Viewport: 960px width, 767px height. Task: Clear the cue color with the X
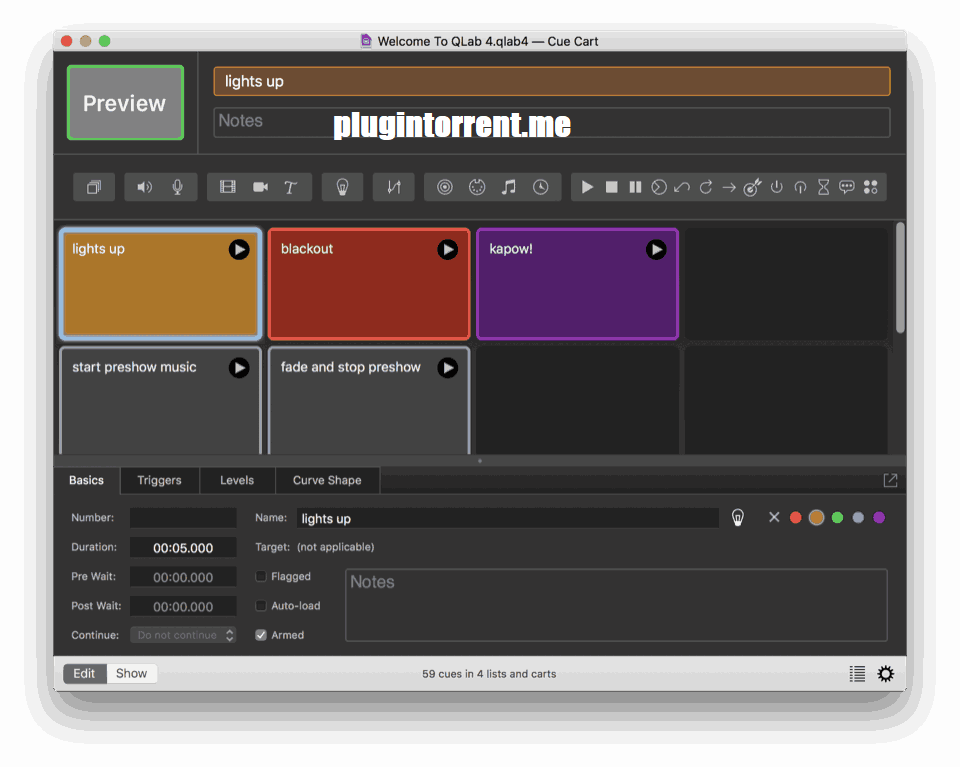[x=774, y=518]
